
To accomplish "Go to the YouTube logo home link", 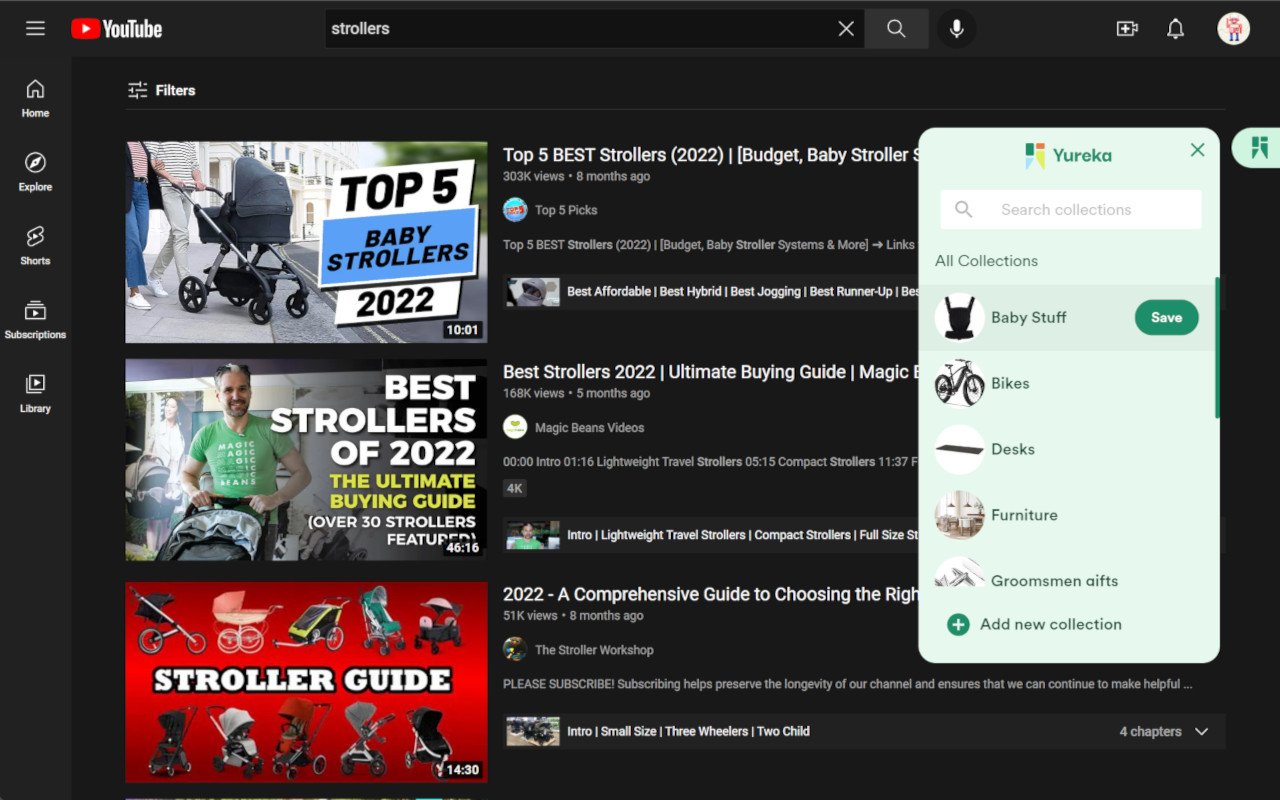I will (117, 29).
